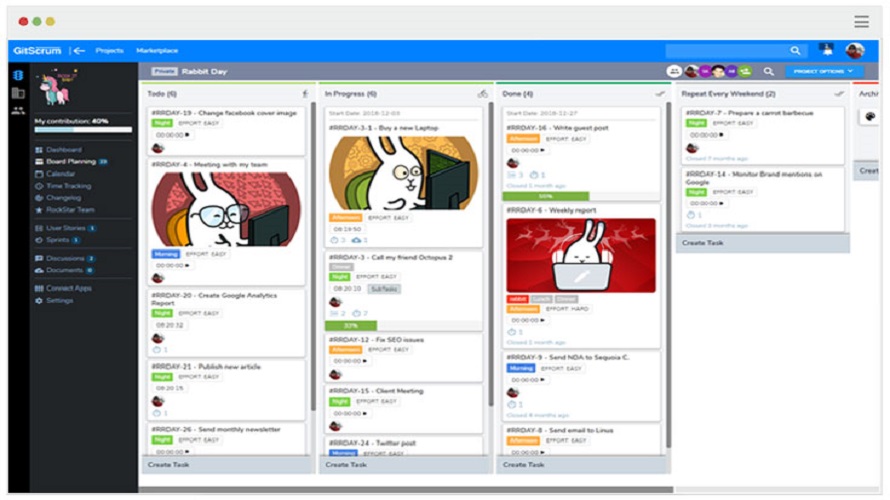Open task RRDAY-14 Monitor Brand mentions on Google
This screenshot has width=890, height=500.
pyautogui.click(x=754, y=178)
